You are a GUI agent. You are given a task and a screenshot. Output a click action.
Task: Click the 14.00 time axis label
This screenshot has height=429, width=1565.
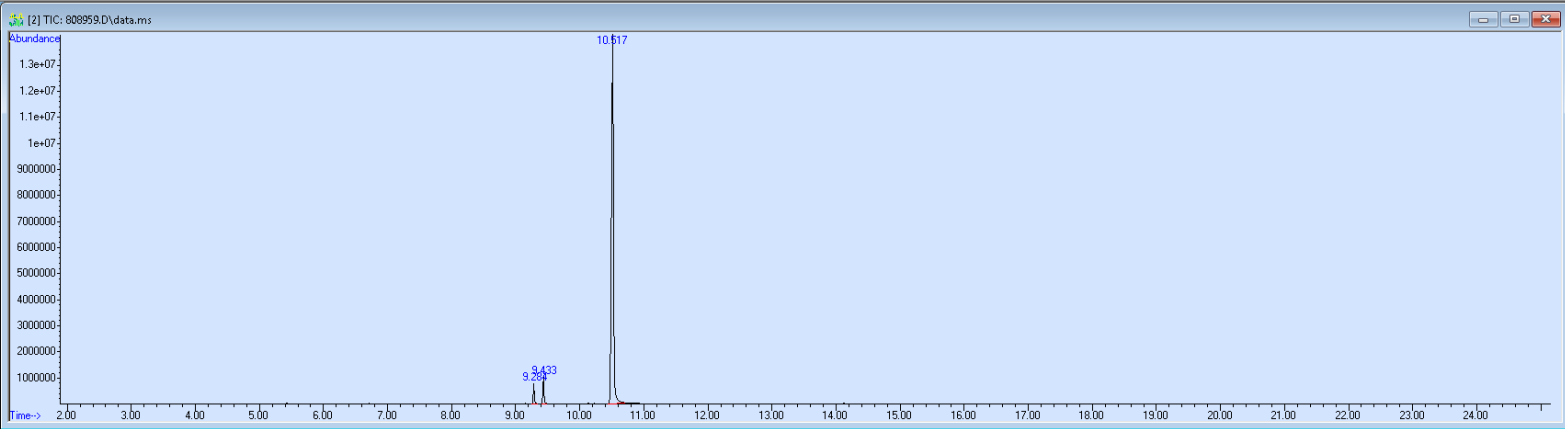pos(835,414)
